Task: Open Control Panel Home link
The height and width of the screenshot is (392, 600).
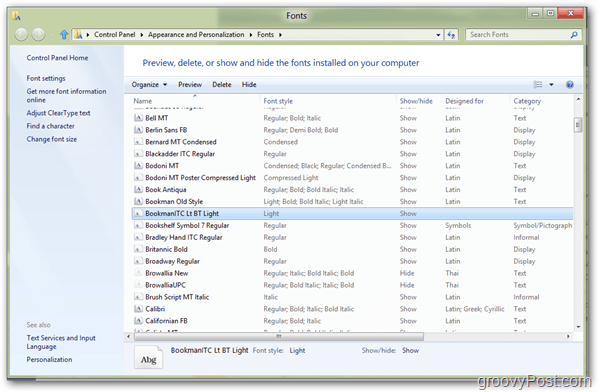Action: coord(57,58)
